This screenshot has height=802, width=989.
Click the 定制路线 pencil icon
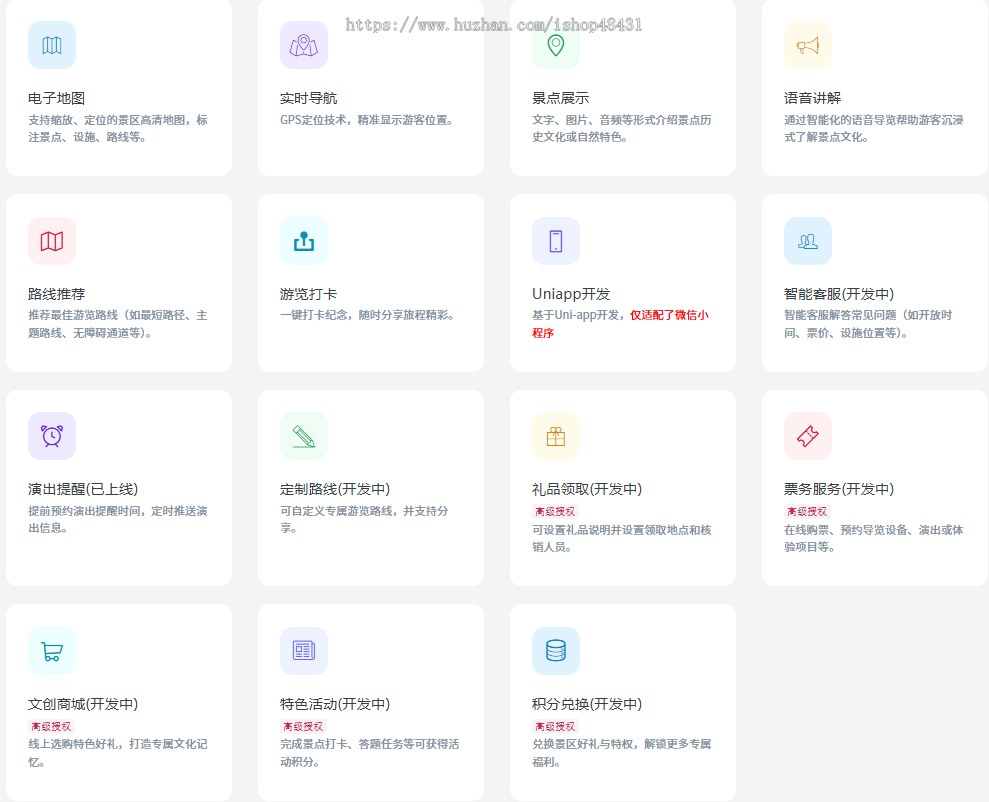coord(303,436)
